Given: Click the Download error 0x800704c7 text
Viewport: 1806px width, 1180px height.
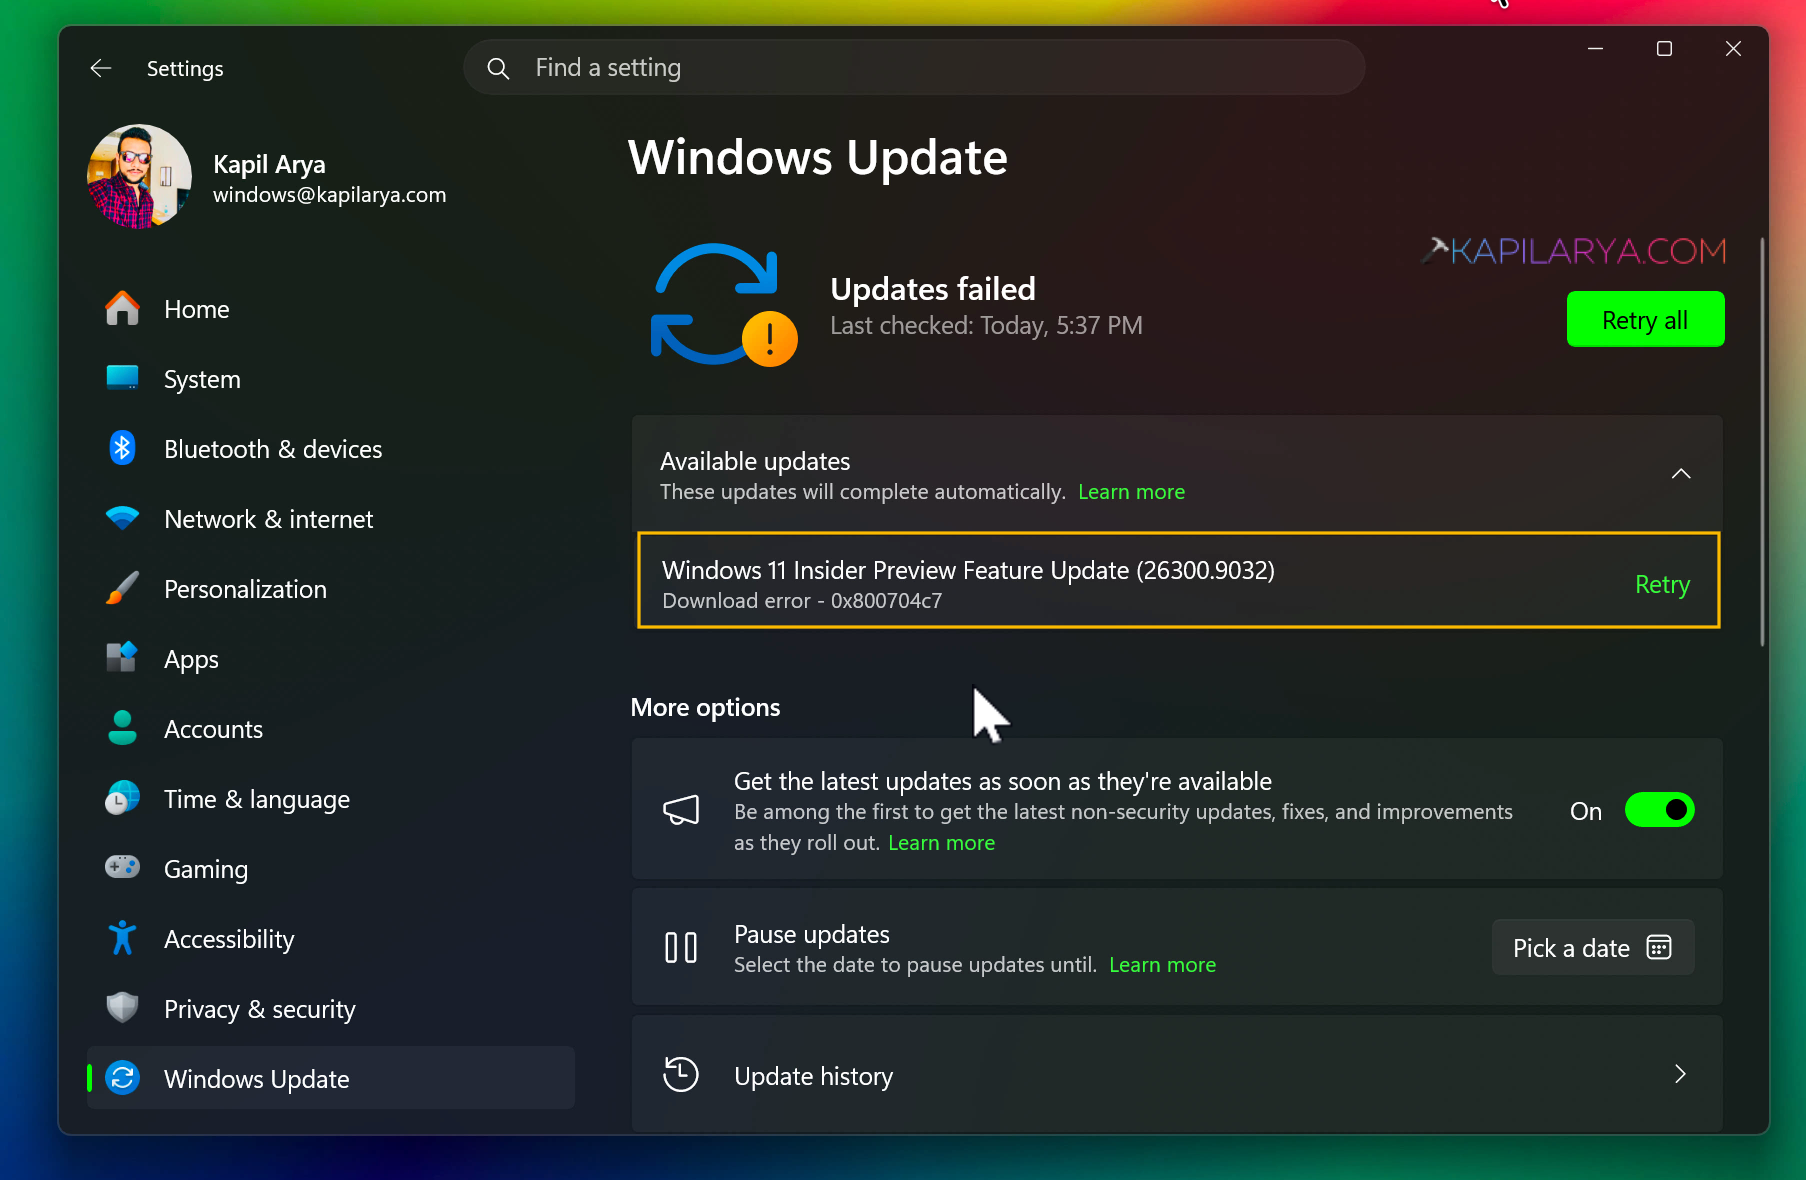Looking at the screenshot, I should 802,601.
